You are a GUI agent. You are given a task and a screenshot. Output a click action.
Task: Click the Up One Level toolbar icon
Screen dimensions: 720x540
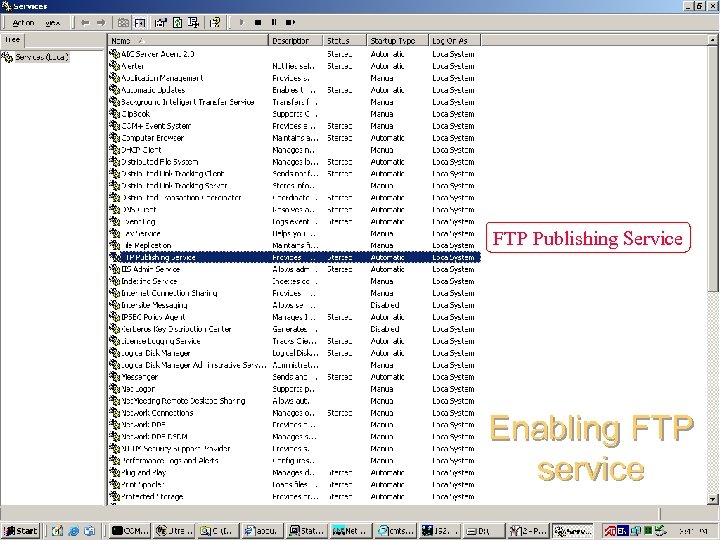123,22
